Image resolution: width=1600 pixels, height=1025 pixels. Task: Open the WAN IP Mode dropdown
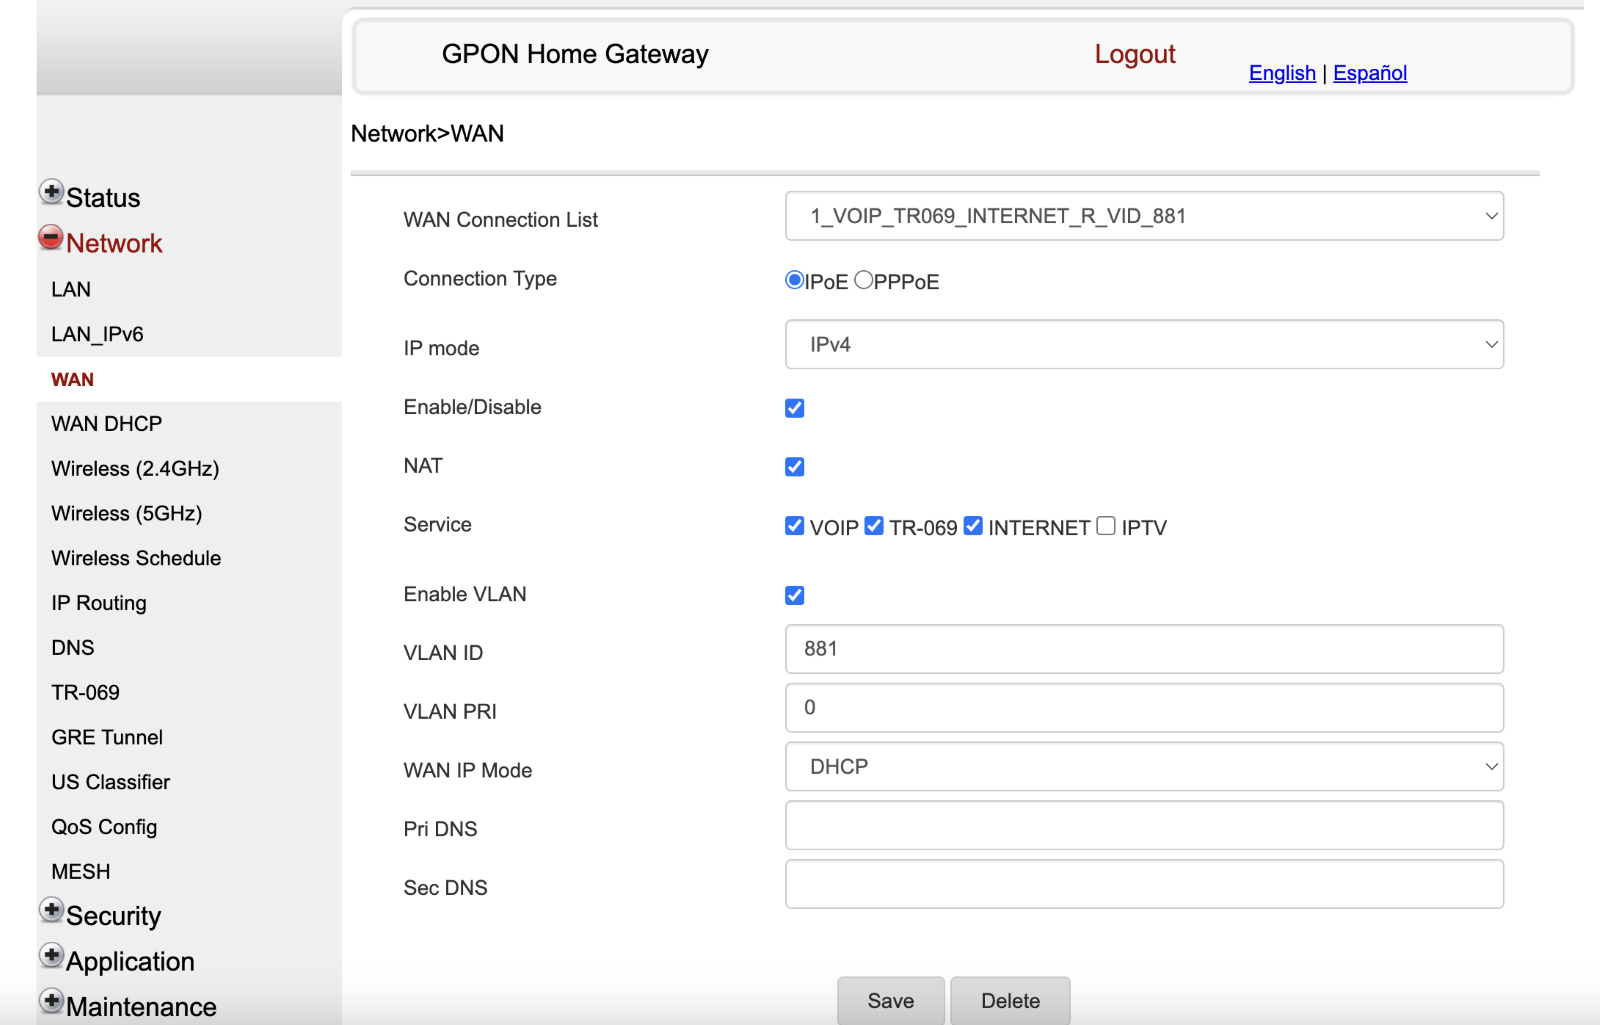click(x=1144, y=767)
